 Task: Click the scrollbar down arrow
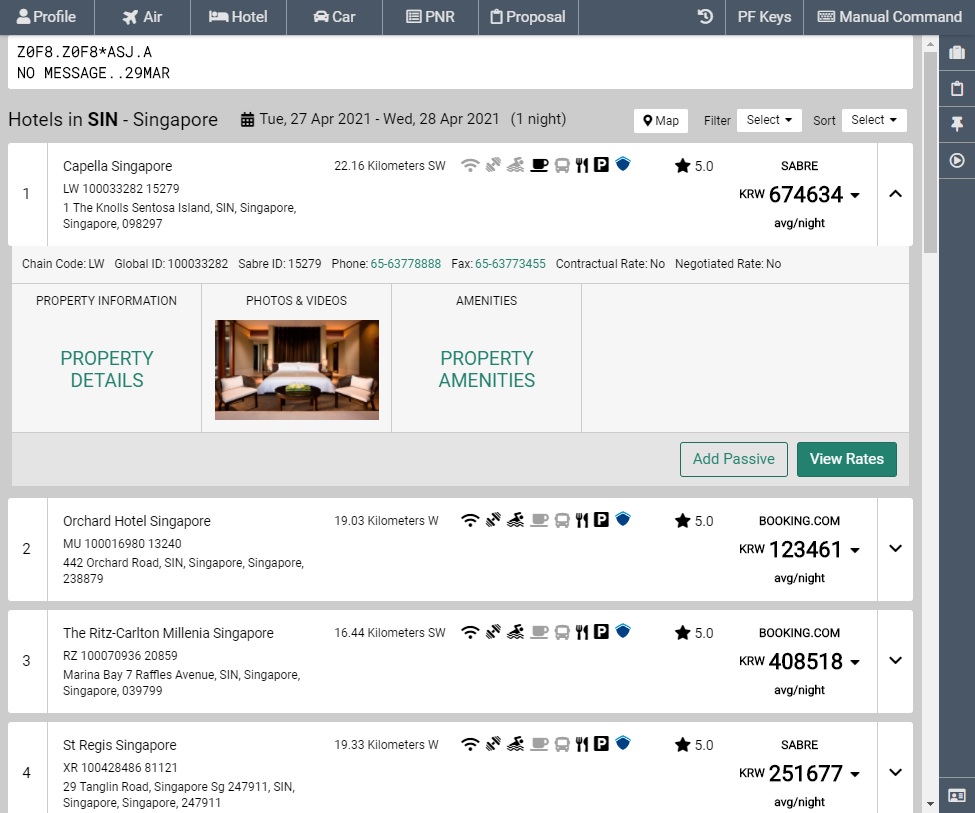(x=930, y=804)
